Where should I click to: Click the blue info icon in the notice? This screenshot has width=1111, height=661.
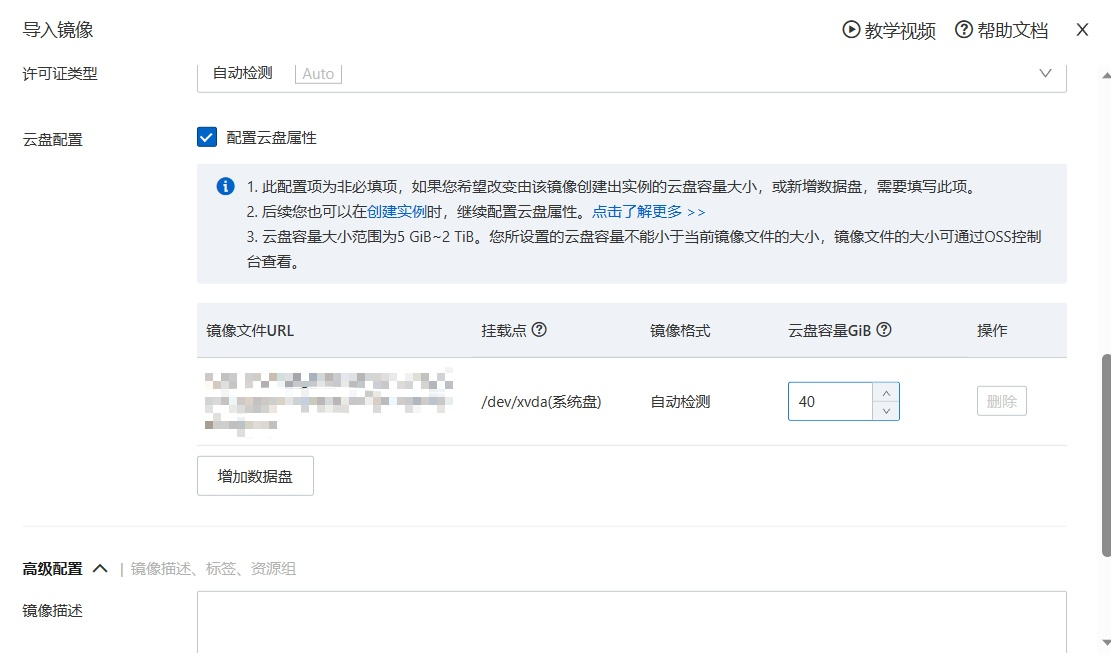(226, 187)
